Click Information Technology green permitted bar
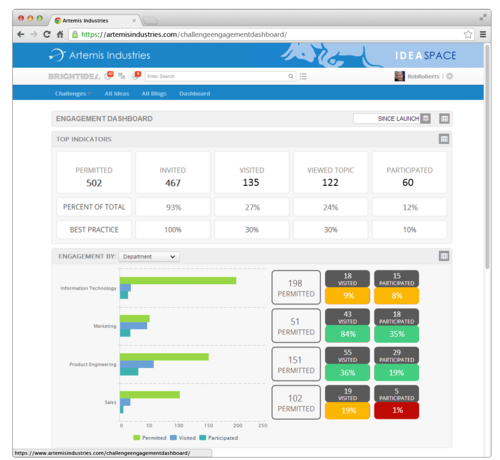The height and width of the screenshot is (460, 500). coord(178,281)
